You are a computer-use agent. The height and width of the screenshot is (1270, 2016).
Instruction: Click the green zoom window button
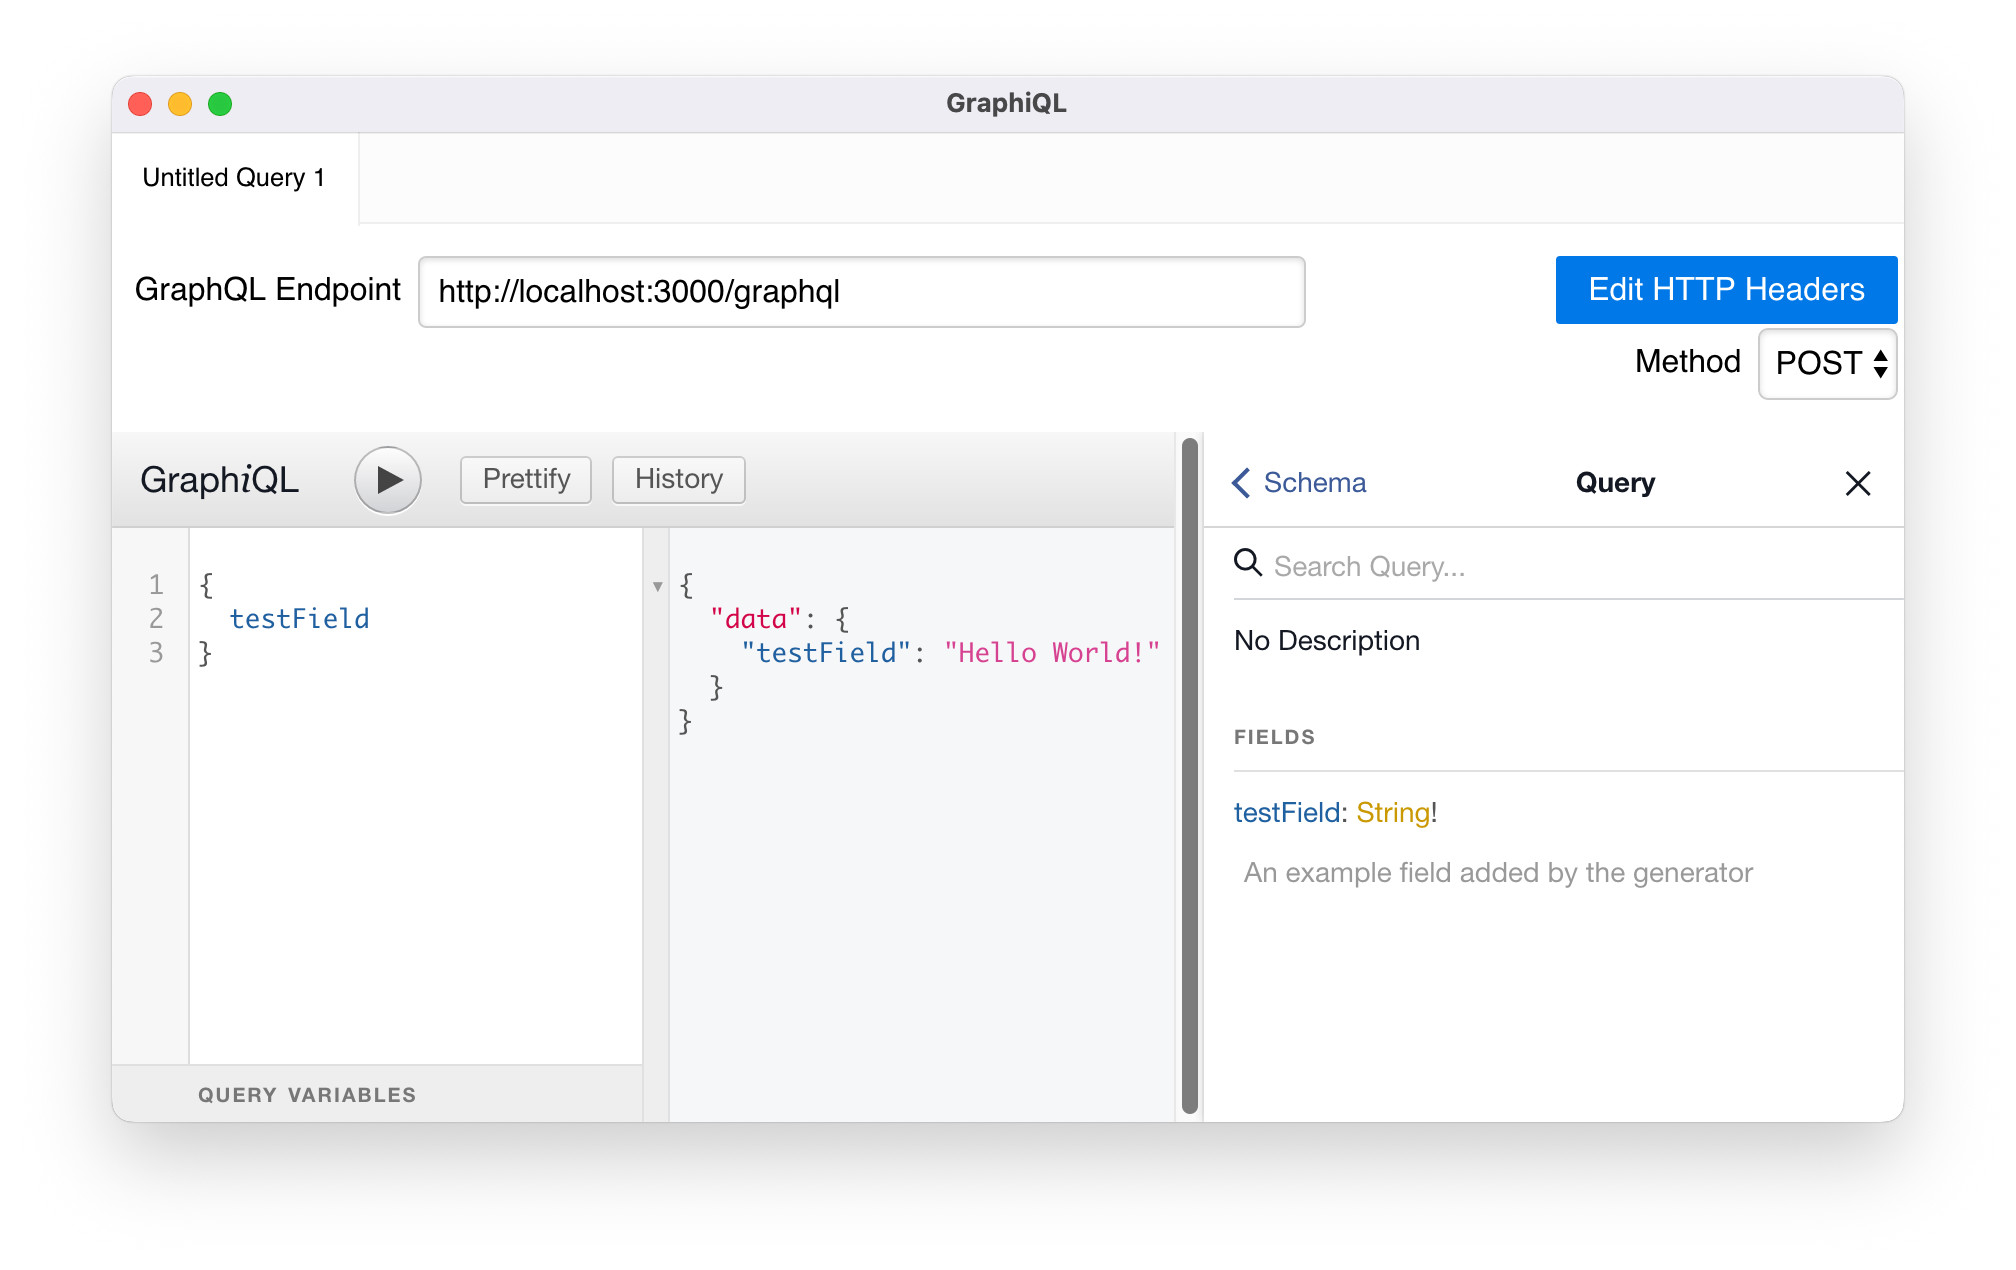220,104
